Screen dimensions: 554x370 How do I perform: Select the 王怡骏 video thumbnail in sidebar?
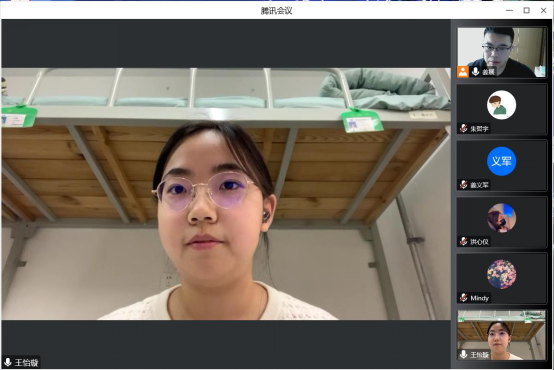tap(501, 335)
